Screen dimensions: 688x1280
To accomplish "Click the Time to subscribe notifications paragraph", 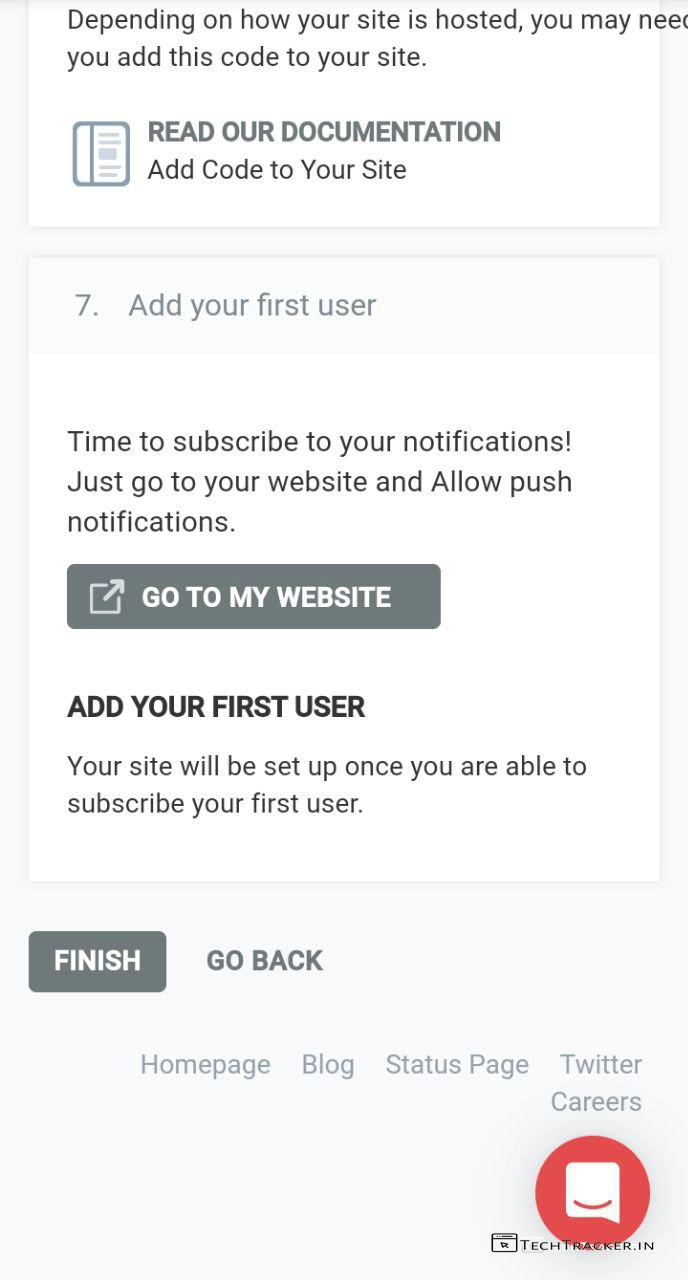I will coord(320,481).
